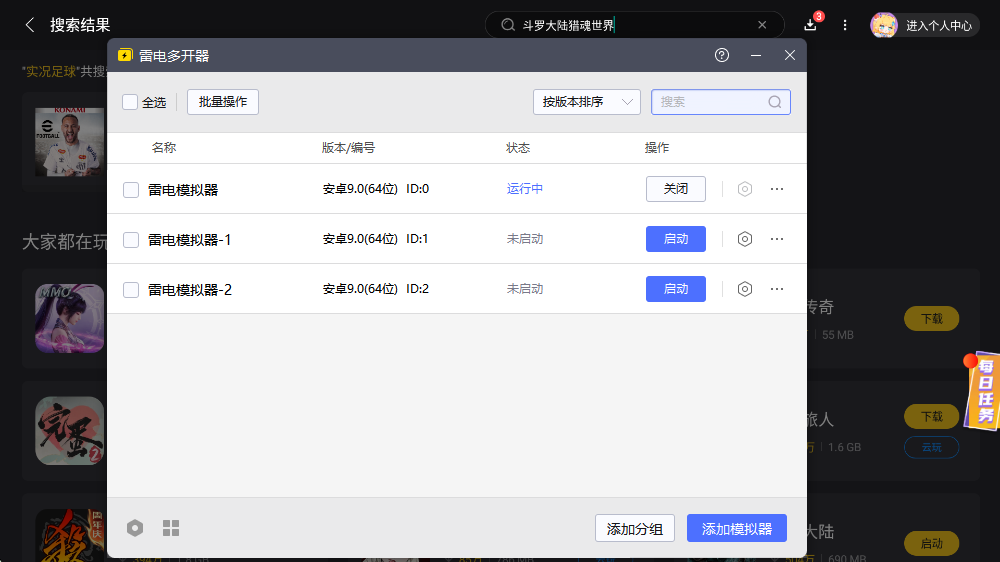1000x562 pixels.
Task: Go back from 搜索结果 page
Action: pyautogui.click(x=29, y=25)
